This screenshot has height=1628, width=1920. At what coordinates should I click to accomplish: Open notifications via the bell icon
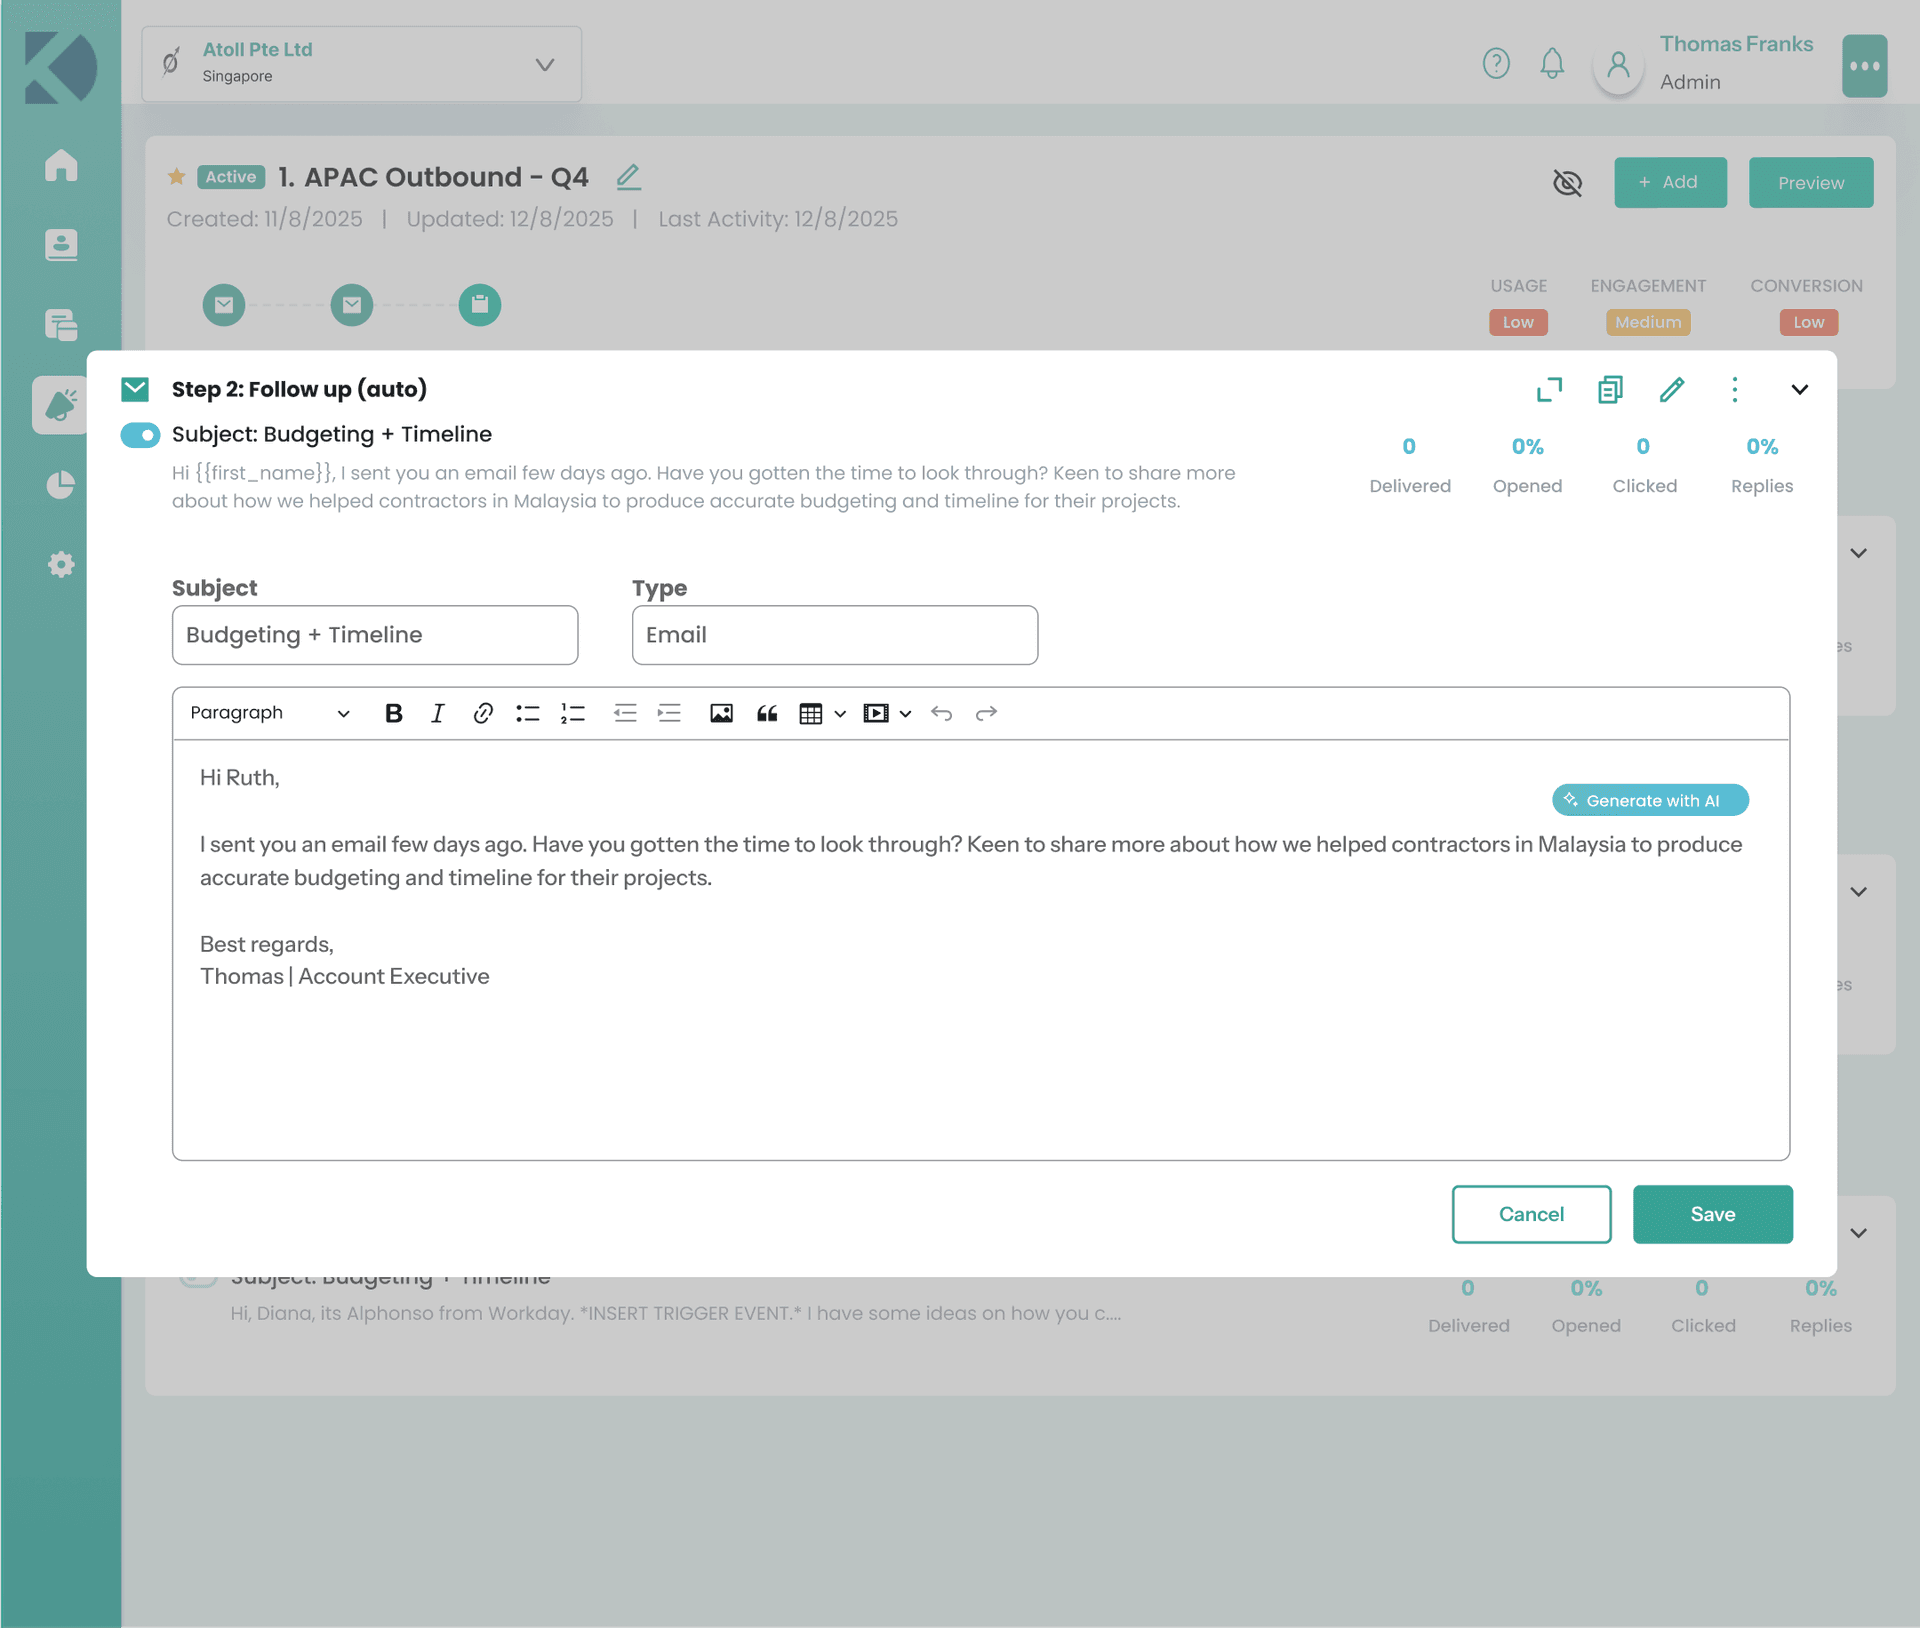[x=1551, y=63]
